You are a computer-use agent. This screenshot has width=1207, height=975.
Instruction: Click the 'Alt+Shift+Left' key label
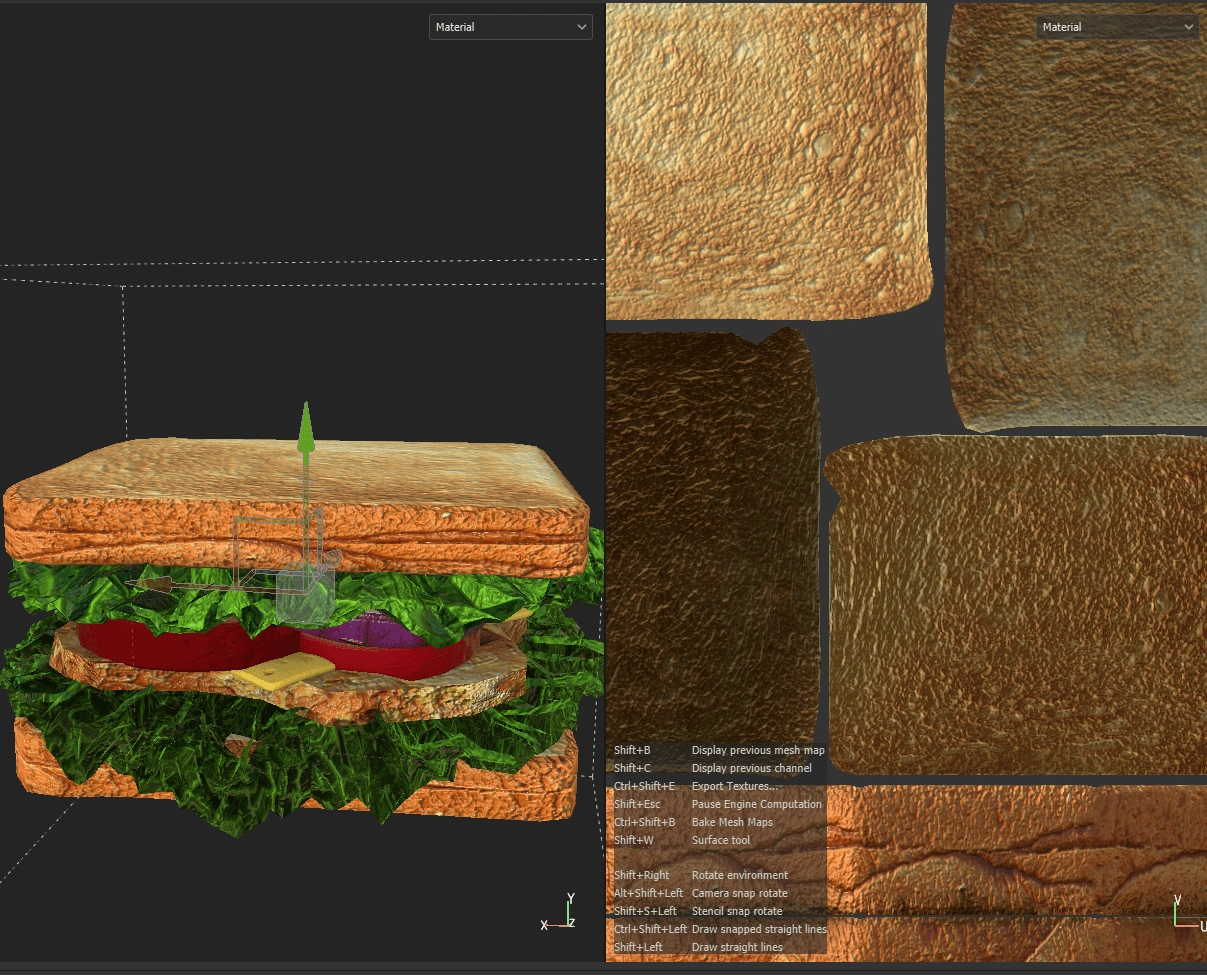648,893
